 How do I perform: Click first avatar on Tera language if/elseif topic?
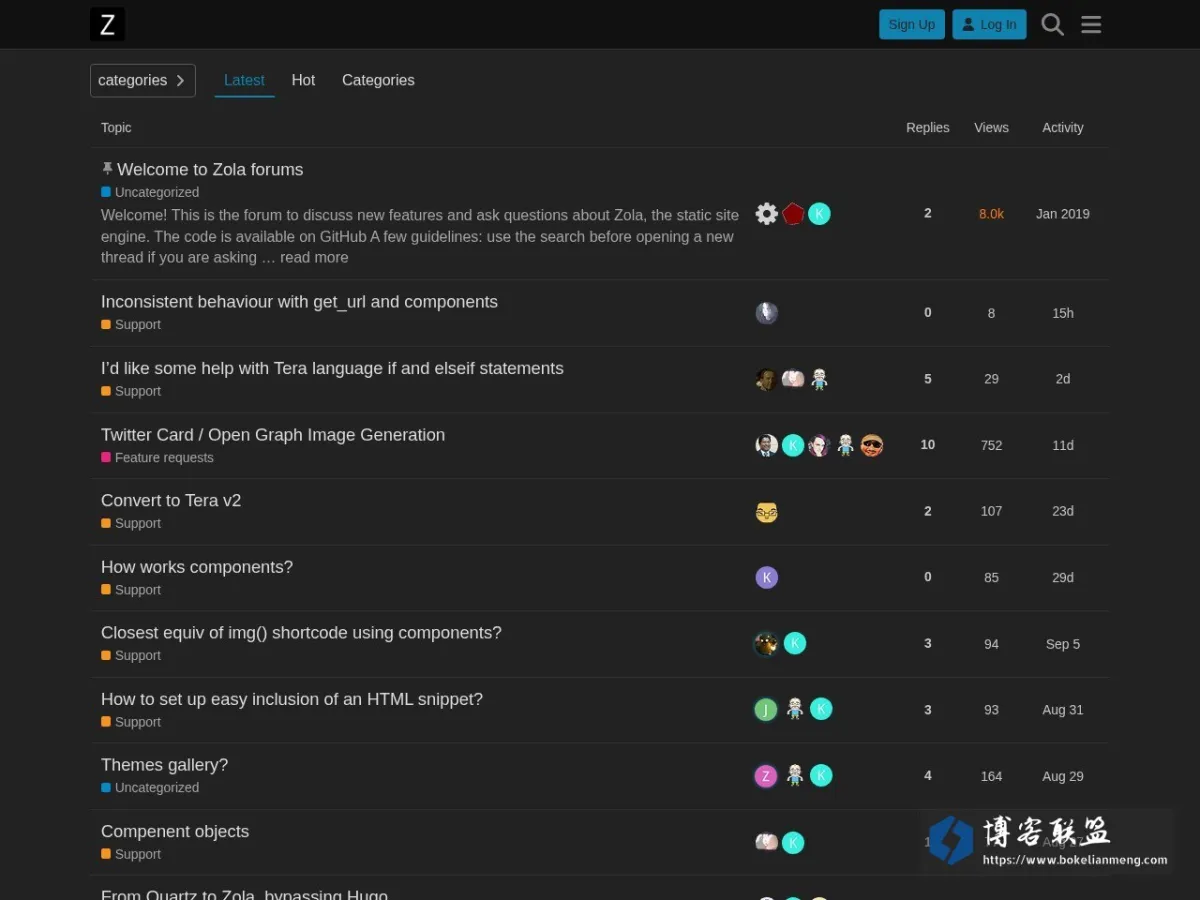[x=767, y=379]
